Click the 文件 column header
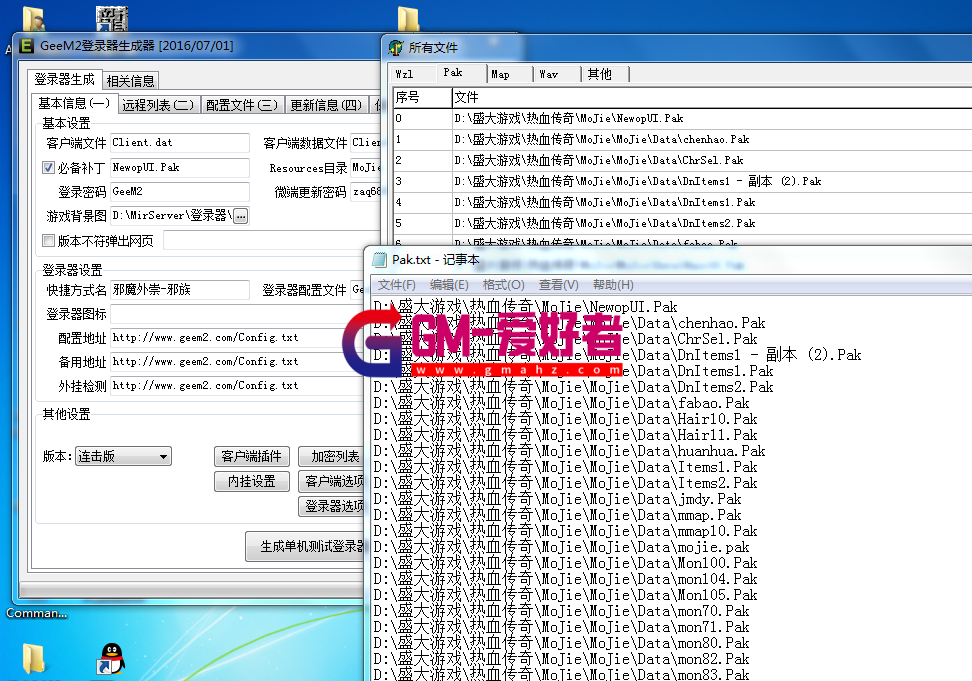Viewport: 972px width, 681px height. pyautogui.click(x=712, y=97)
